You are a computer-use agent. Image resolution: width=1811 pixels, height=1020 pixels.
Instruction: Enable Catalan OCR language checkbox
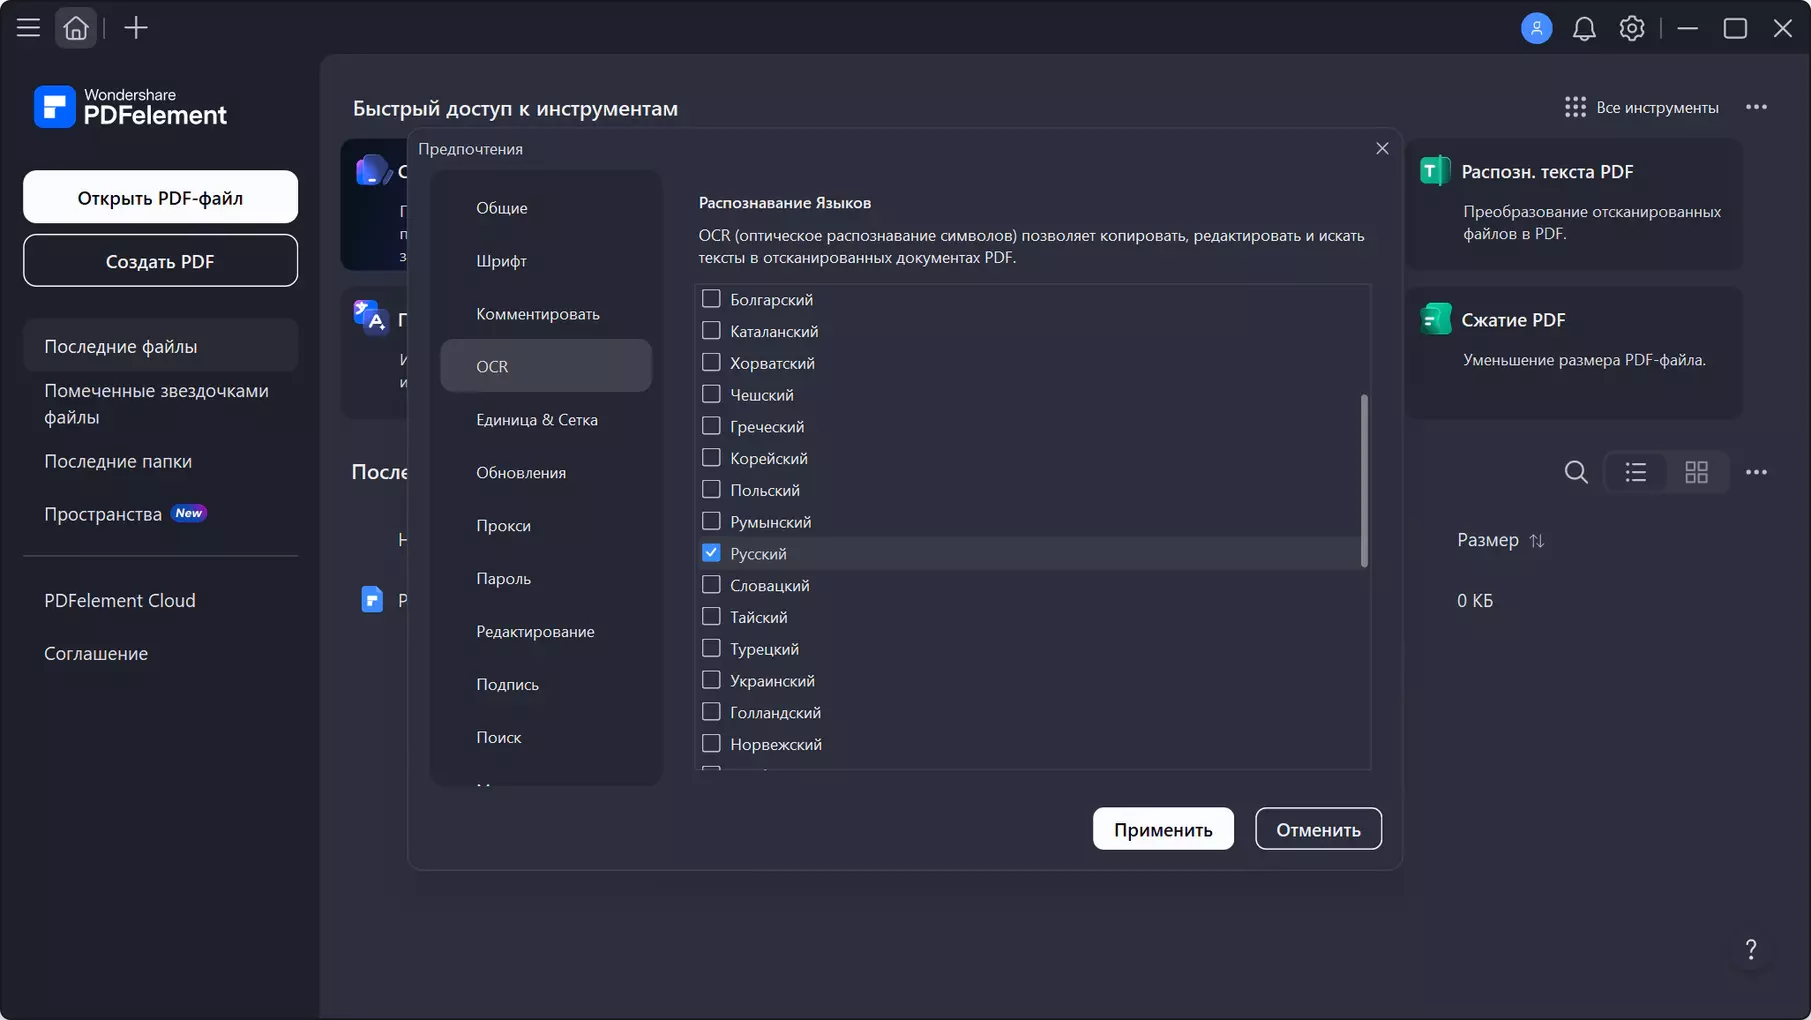click(x=711, y=330)
